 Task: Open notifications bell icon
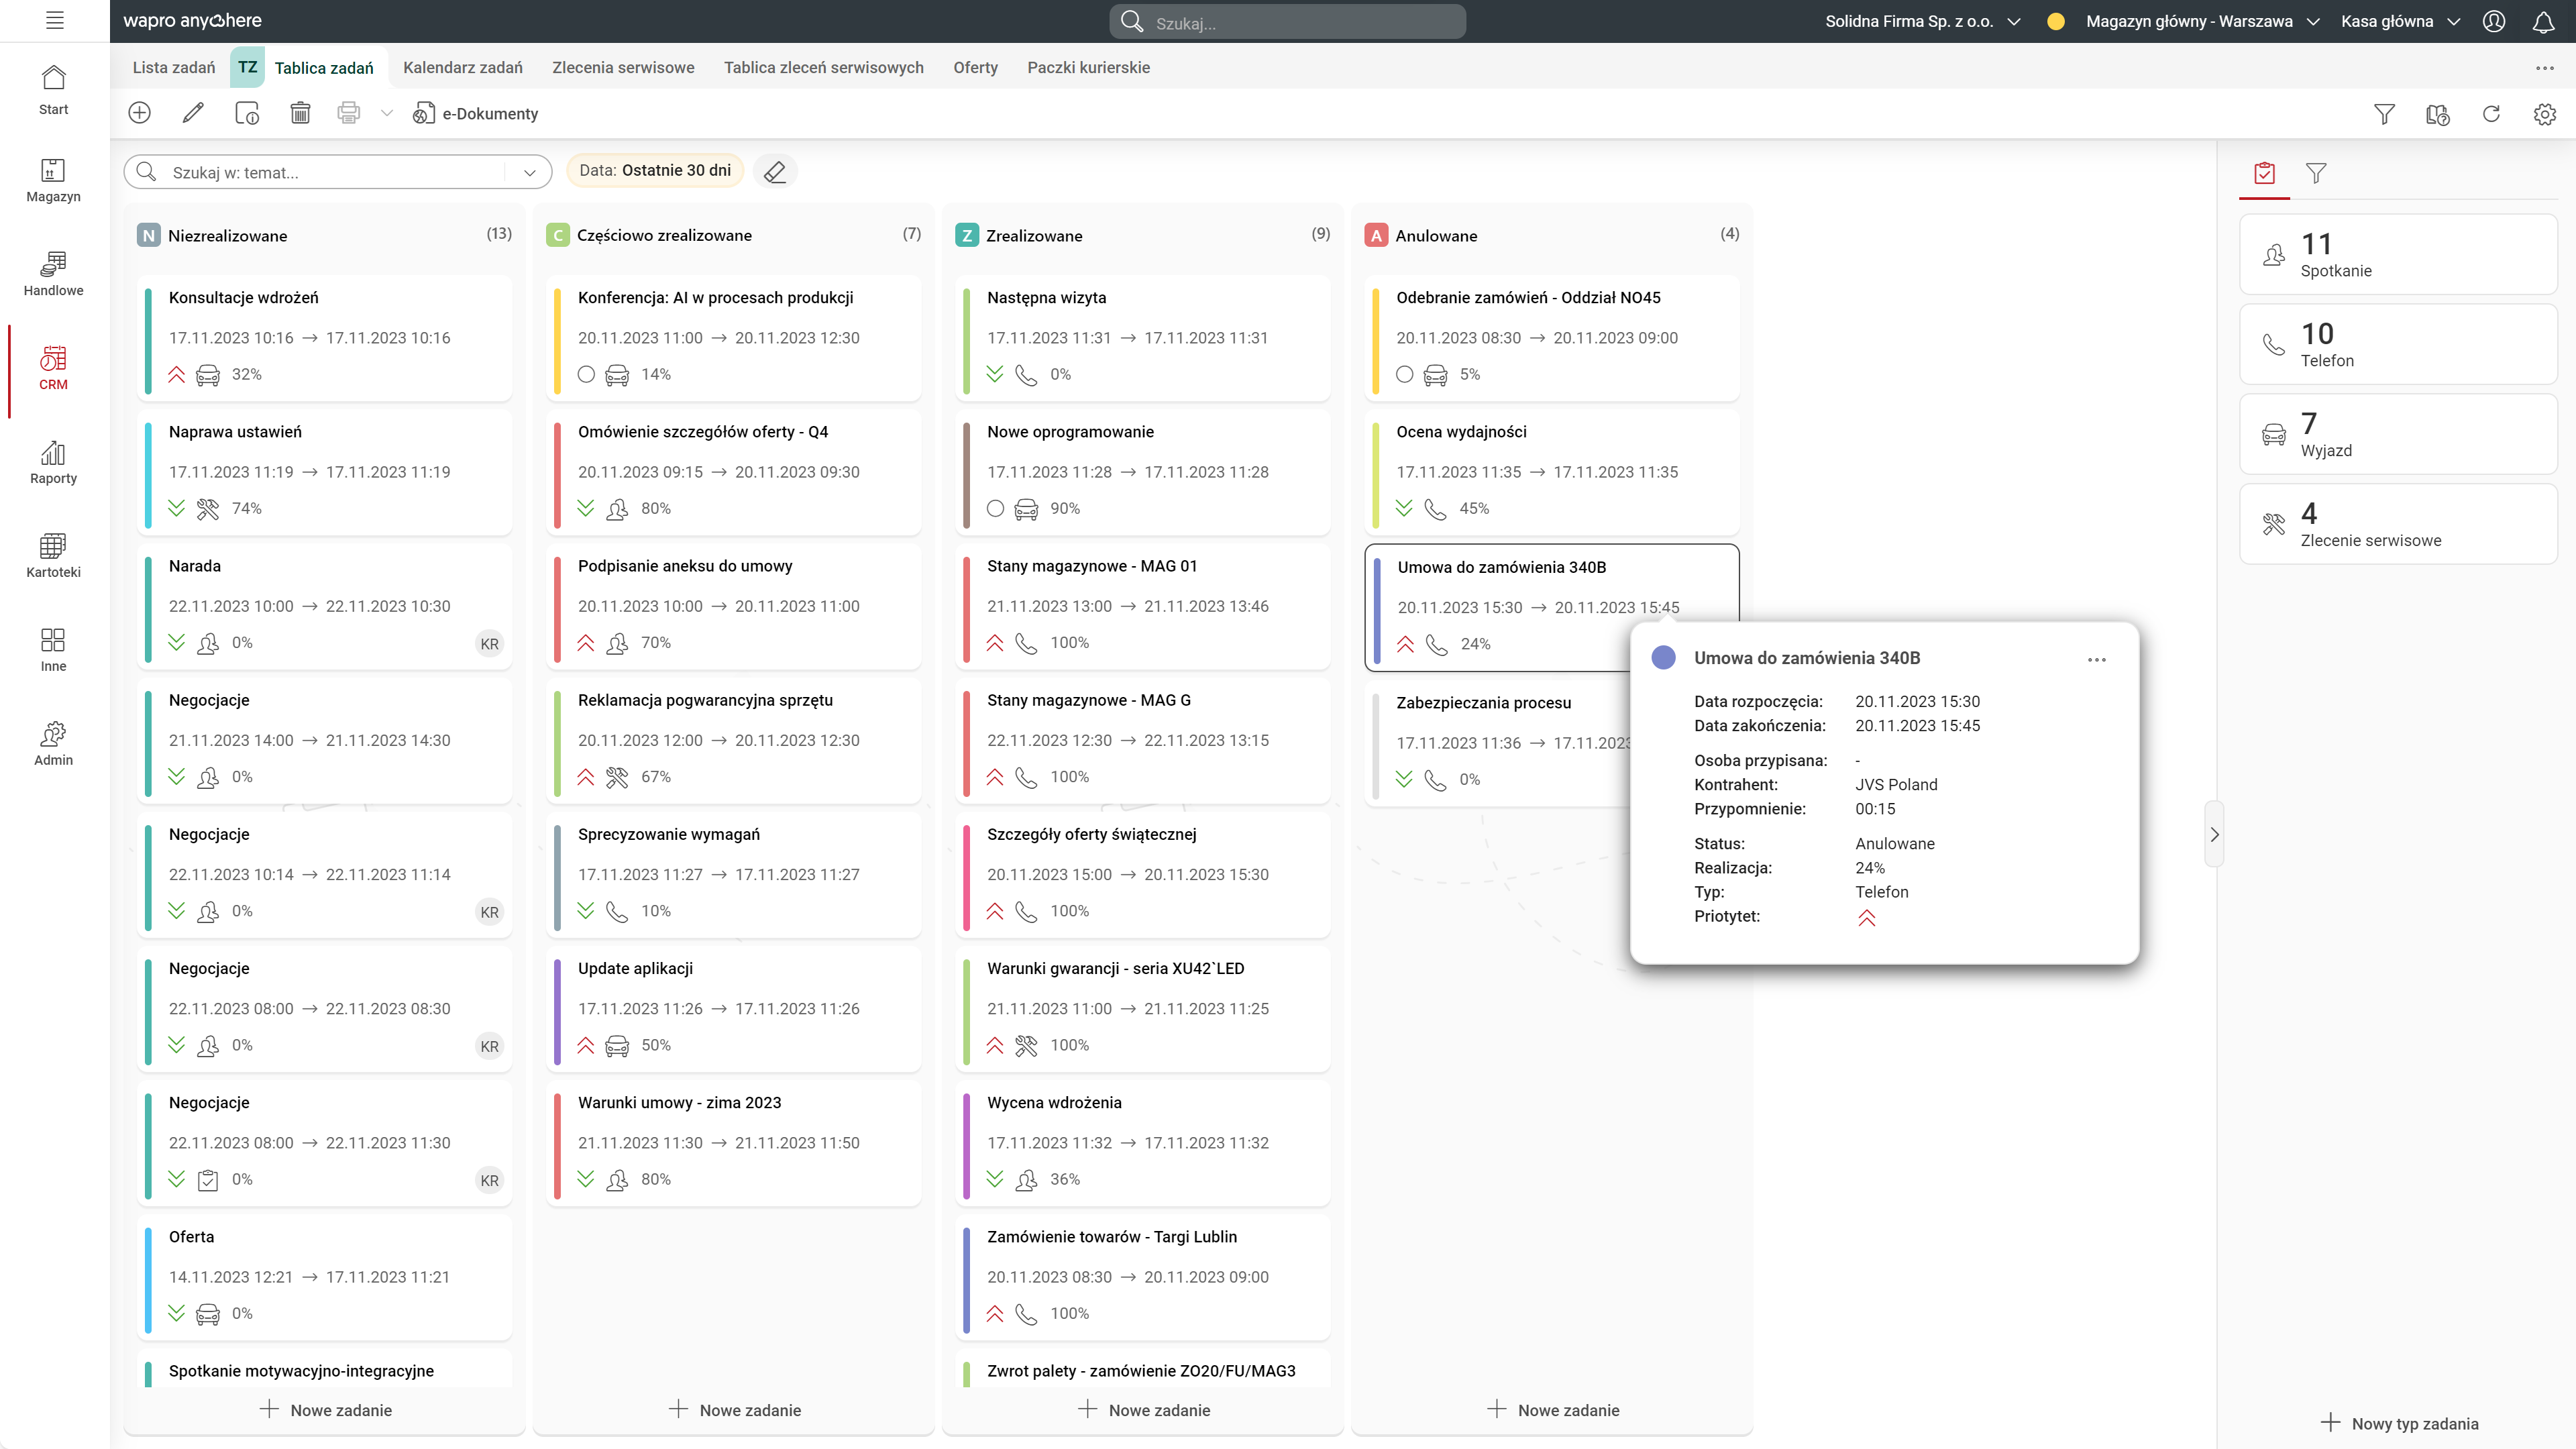2543,21
